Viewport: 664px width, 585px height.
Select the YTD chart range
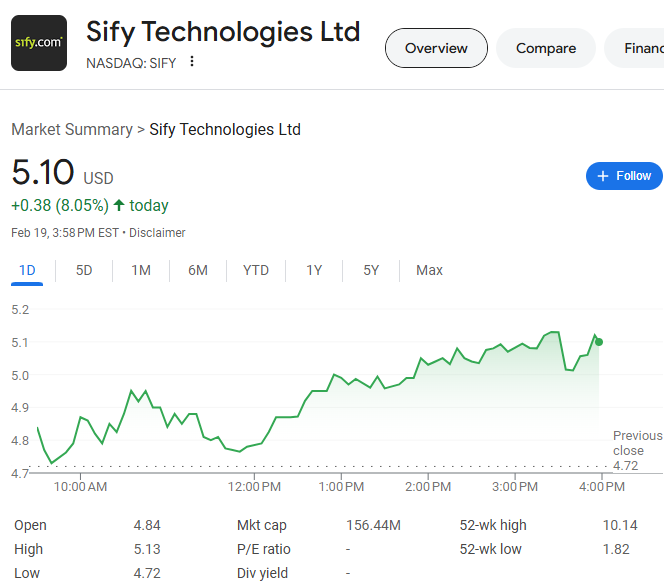click(x=256, y=270)
